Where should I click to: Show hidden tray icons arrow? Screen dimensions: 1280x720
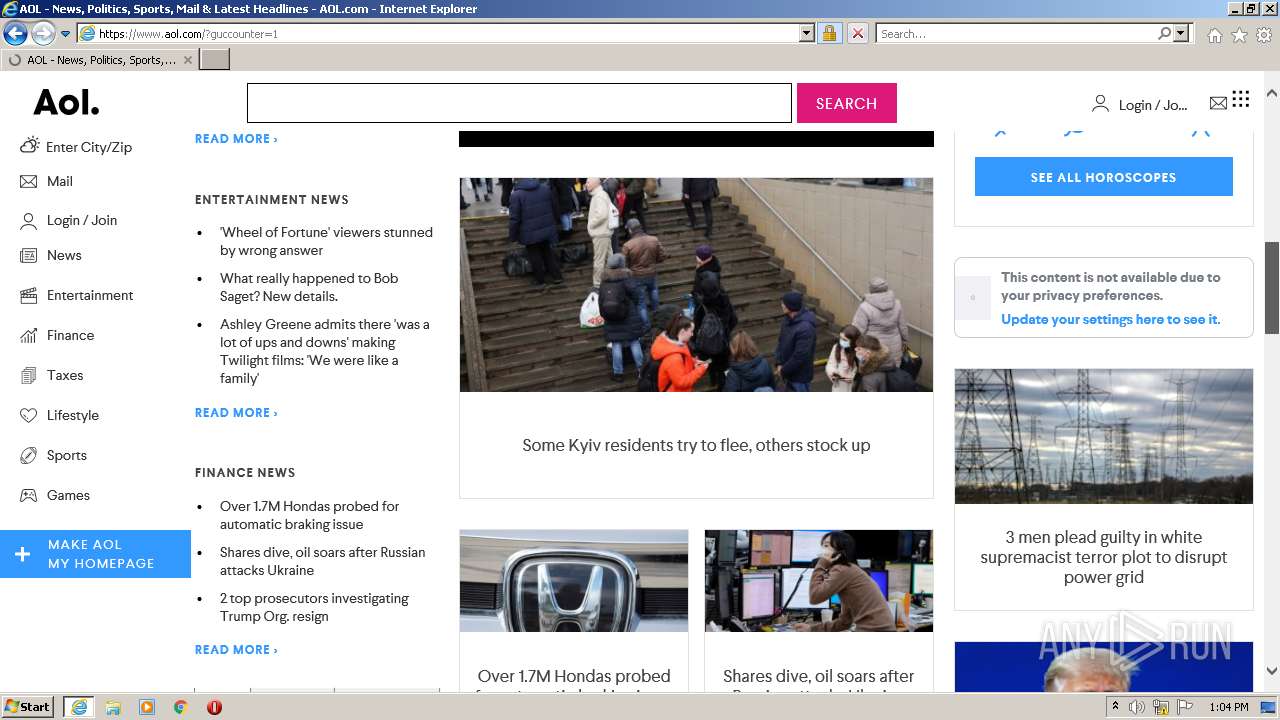pos(1115,707)
